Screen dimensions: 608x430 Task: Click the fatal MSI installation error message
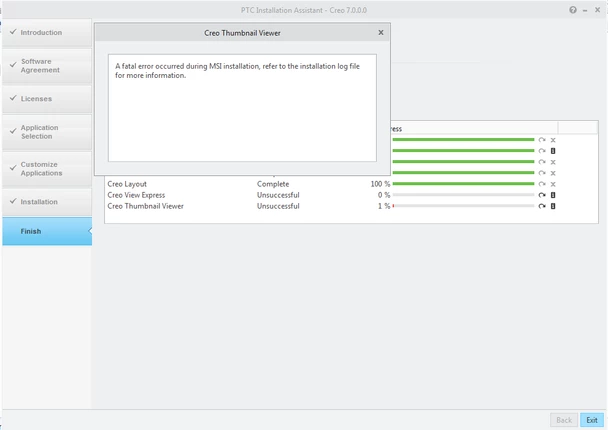237,71
